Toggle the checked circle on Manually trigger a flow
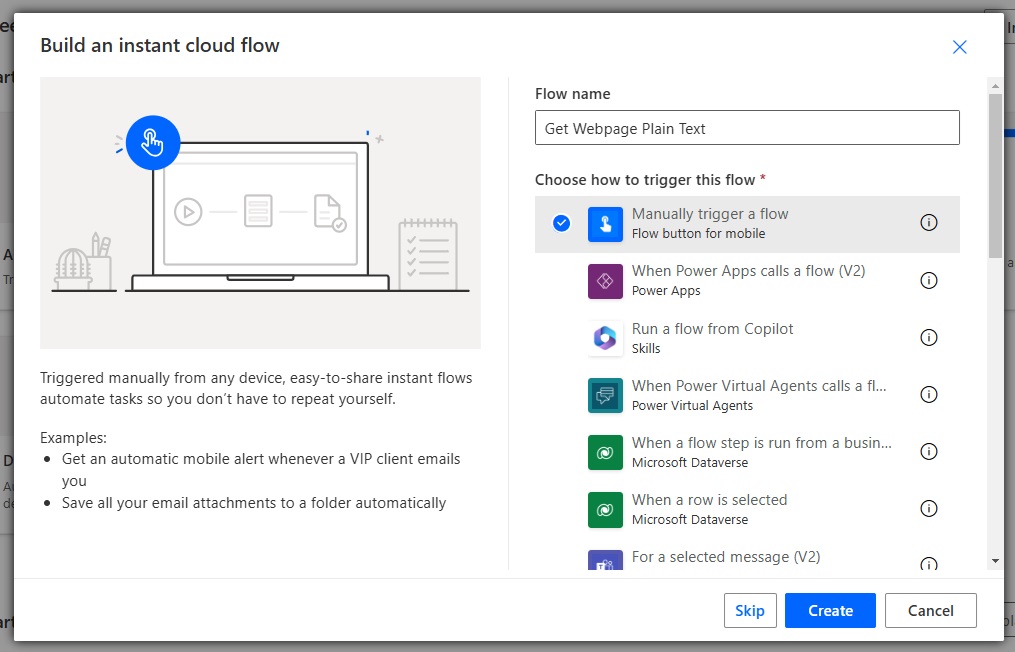 point(561,223)
